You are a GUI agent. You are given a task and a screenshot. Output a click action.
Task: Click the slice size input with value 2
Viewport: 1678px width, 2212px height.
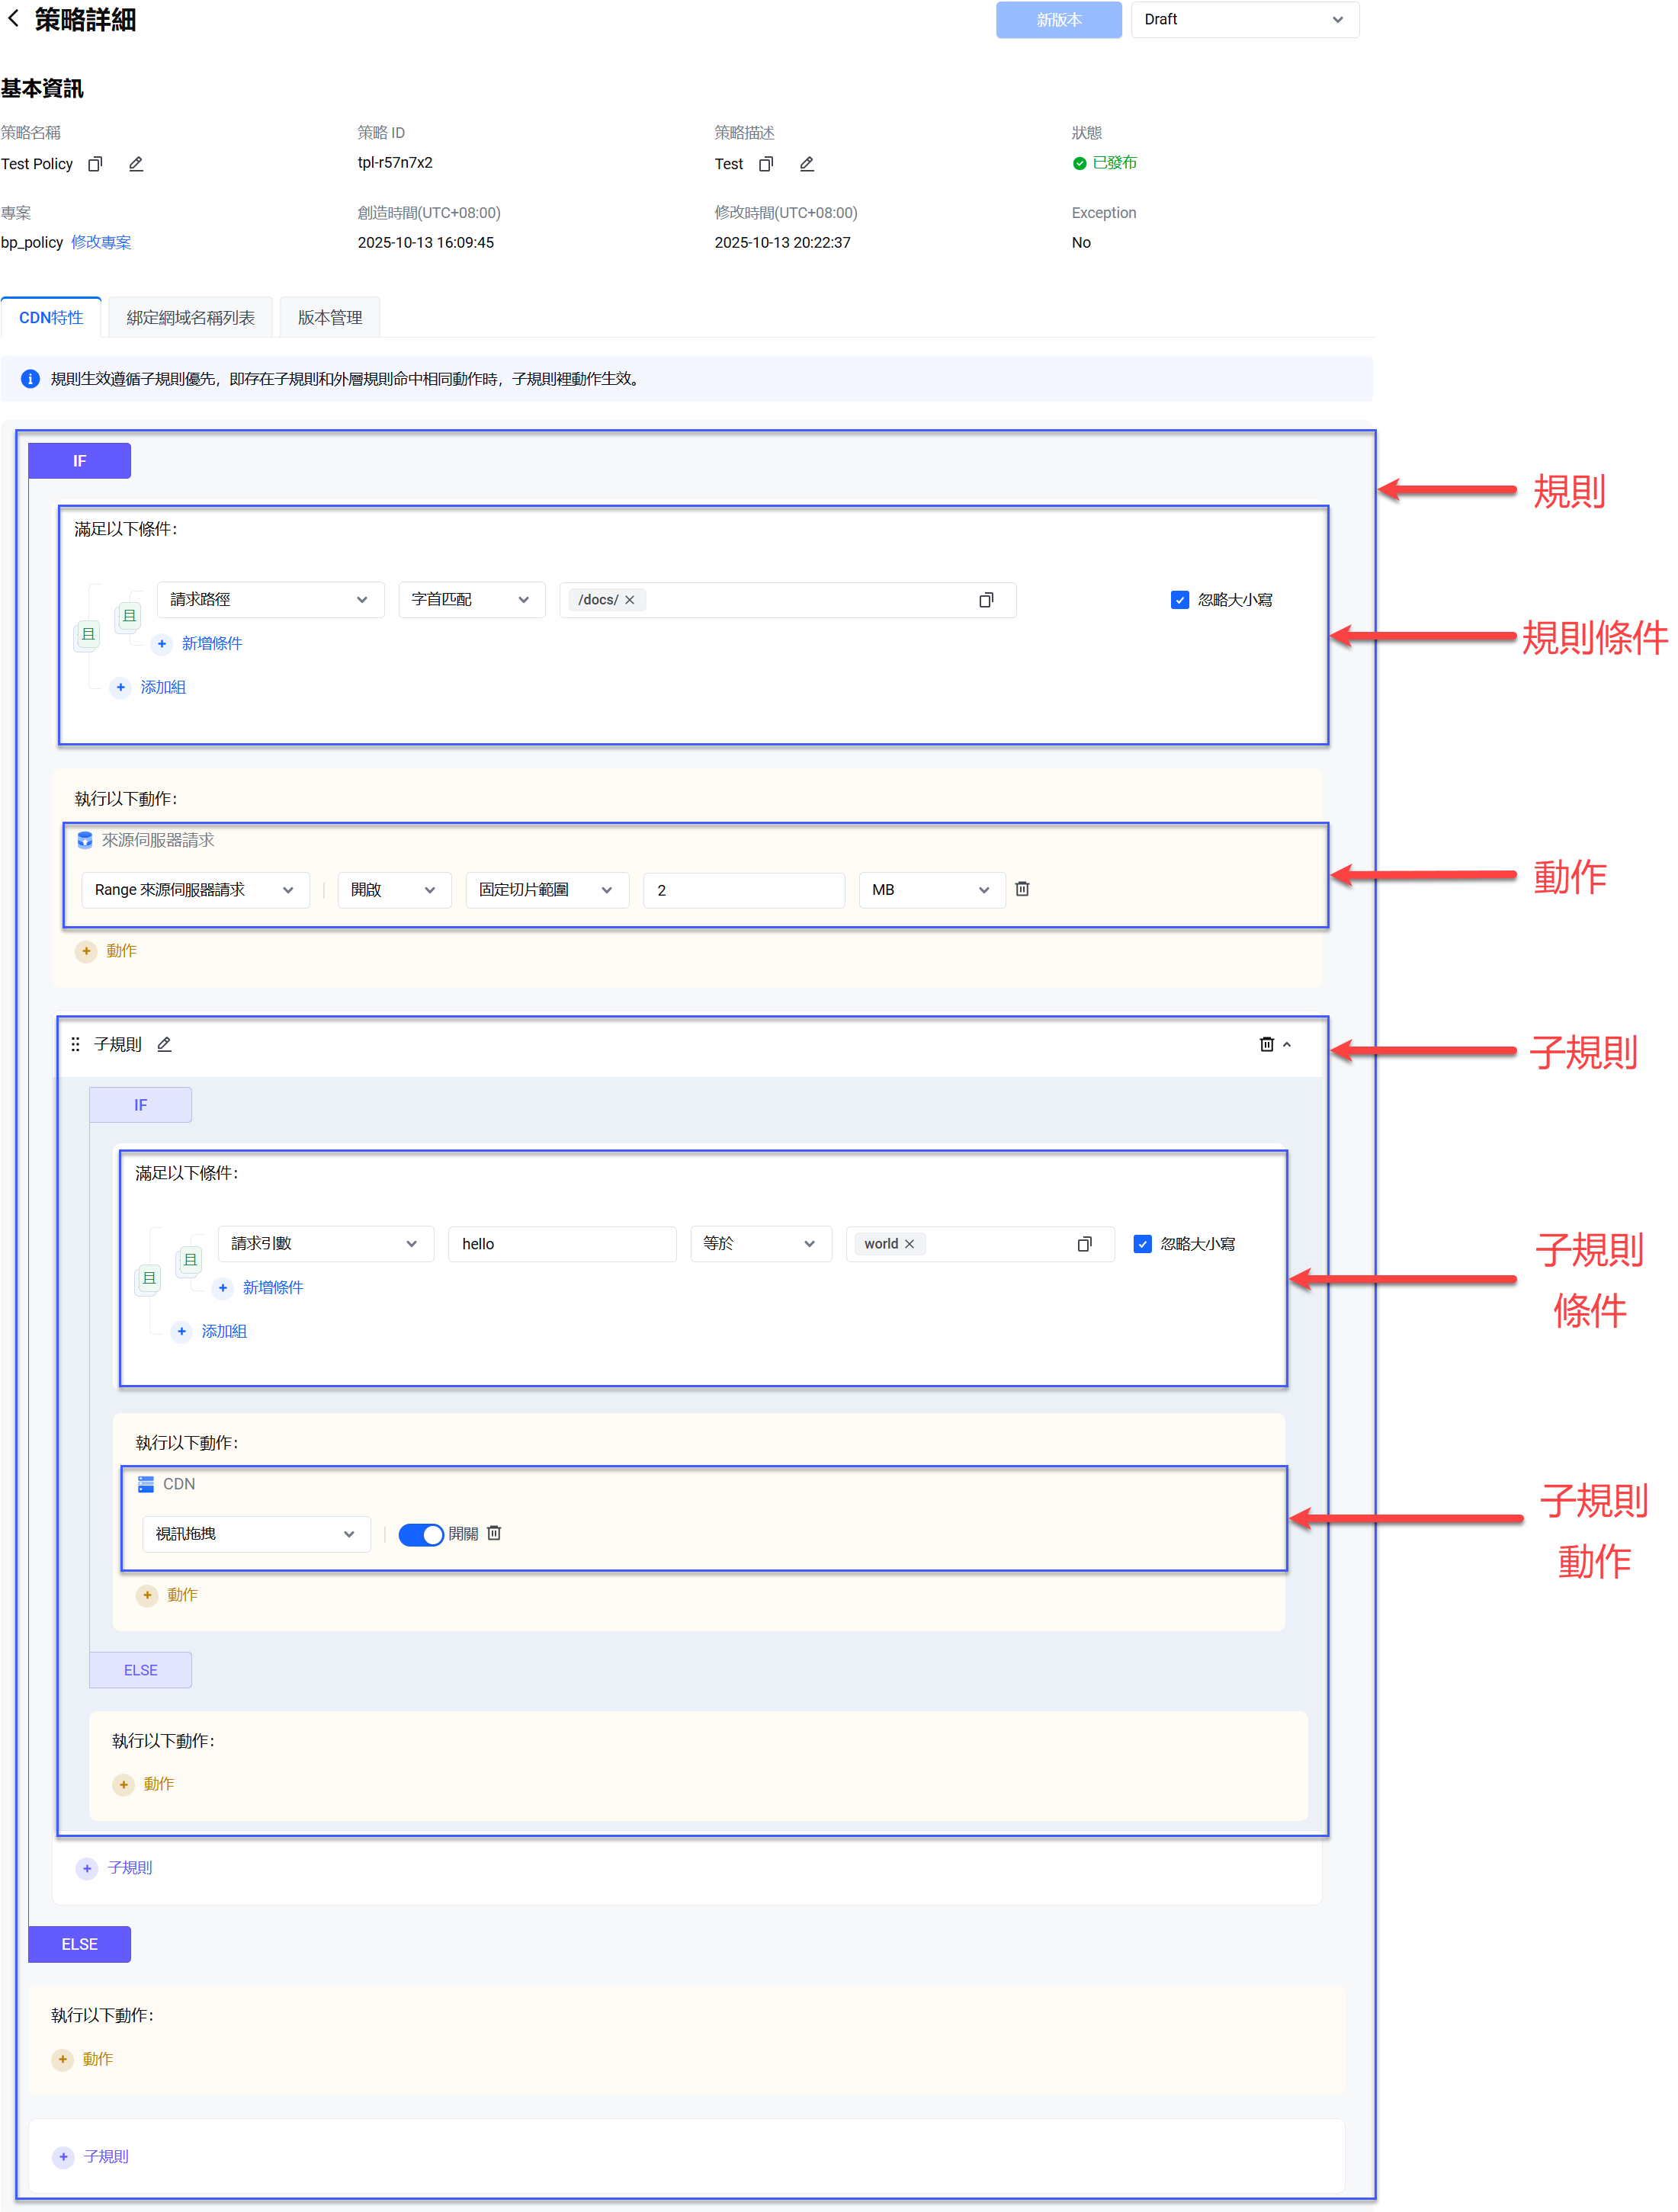[744, 890]
